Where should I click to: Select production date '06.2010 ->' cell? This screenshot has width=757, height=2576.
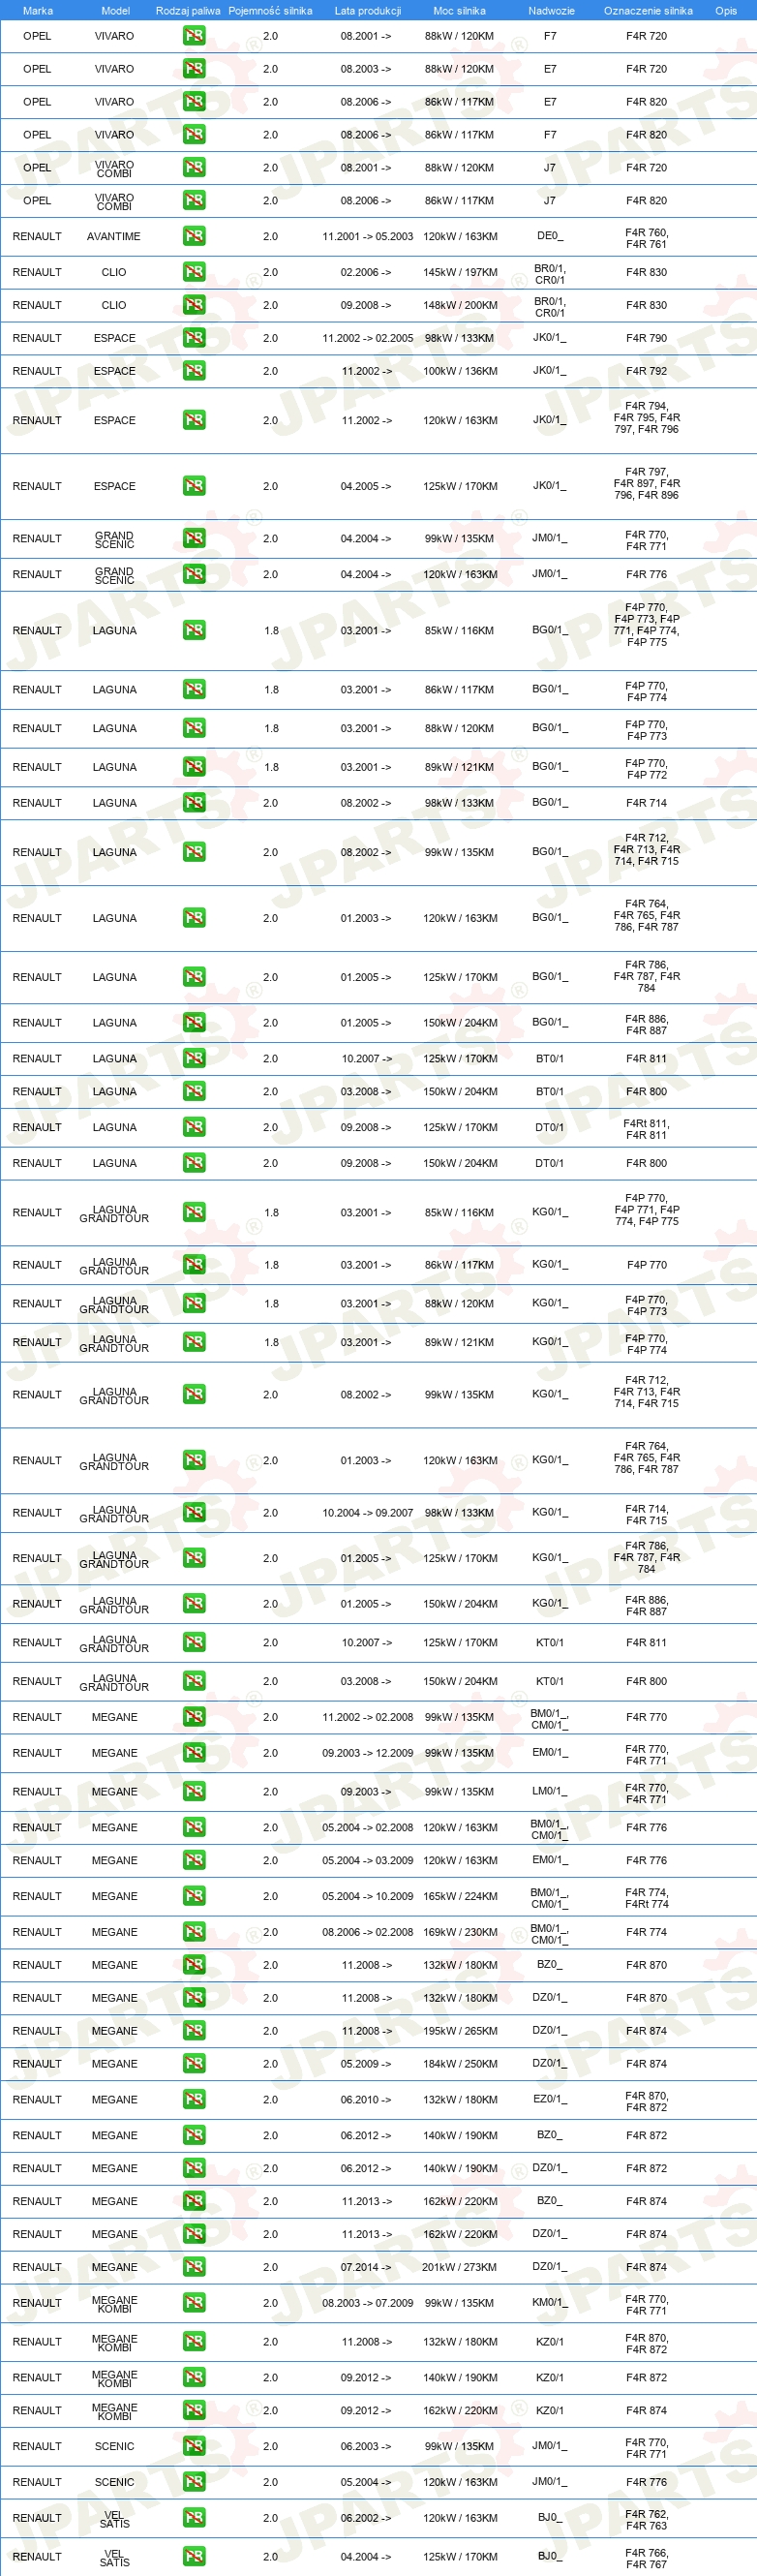coord(366,2100)
